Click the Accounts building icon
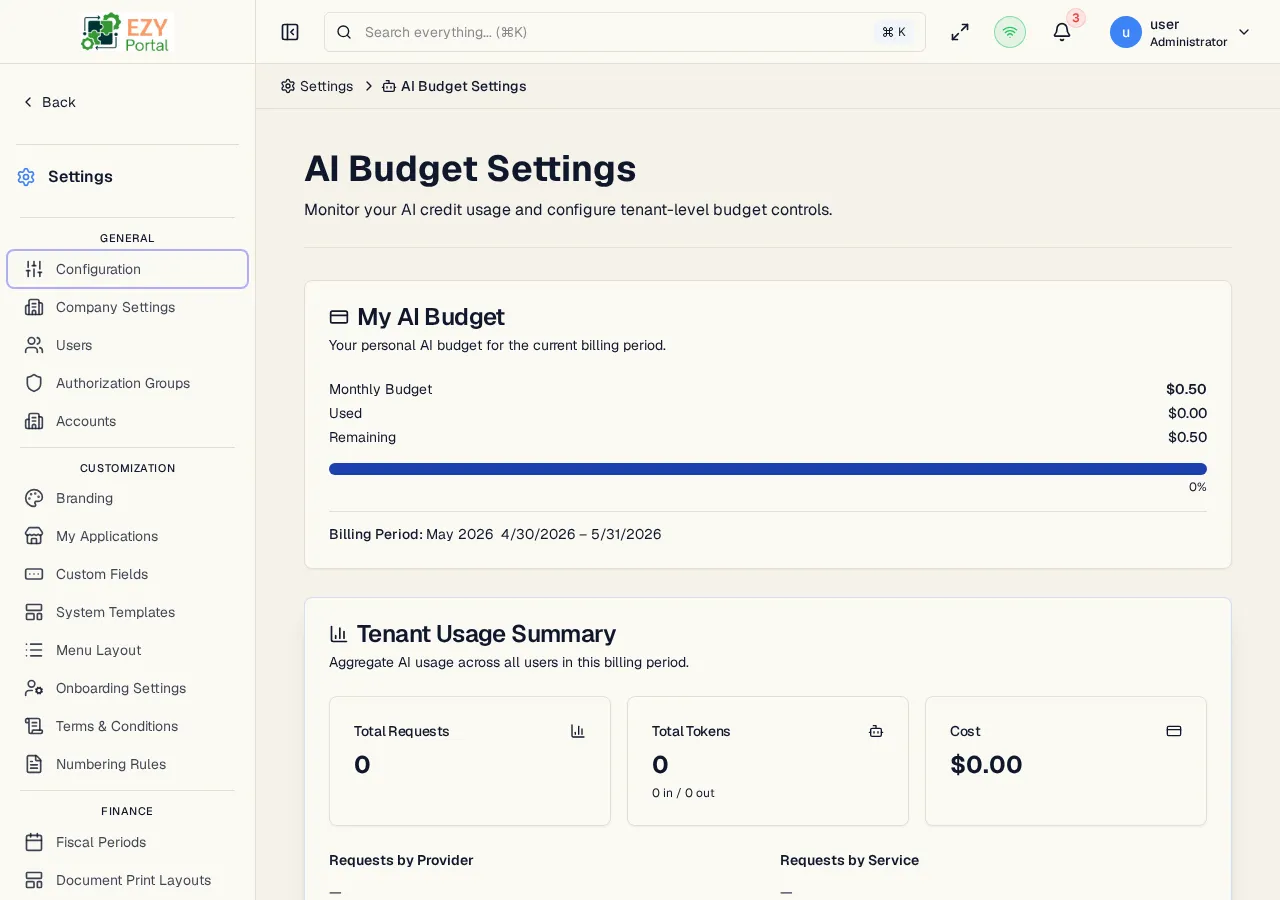The height and width of the screenshot is (900, 1280). tap(34, 421)
